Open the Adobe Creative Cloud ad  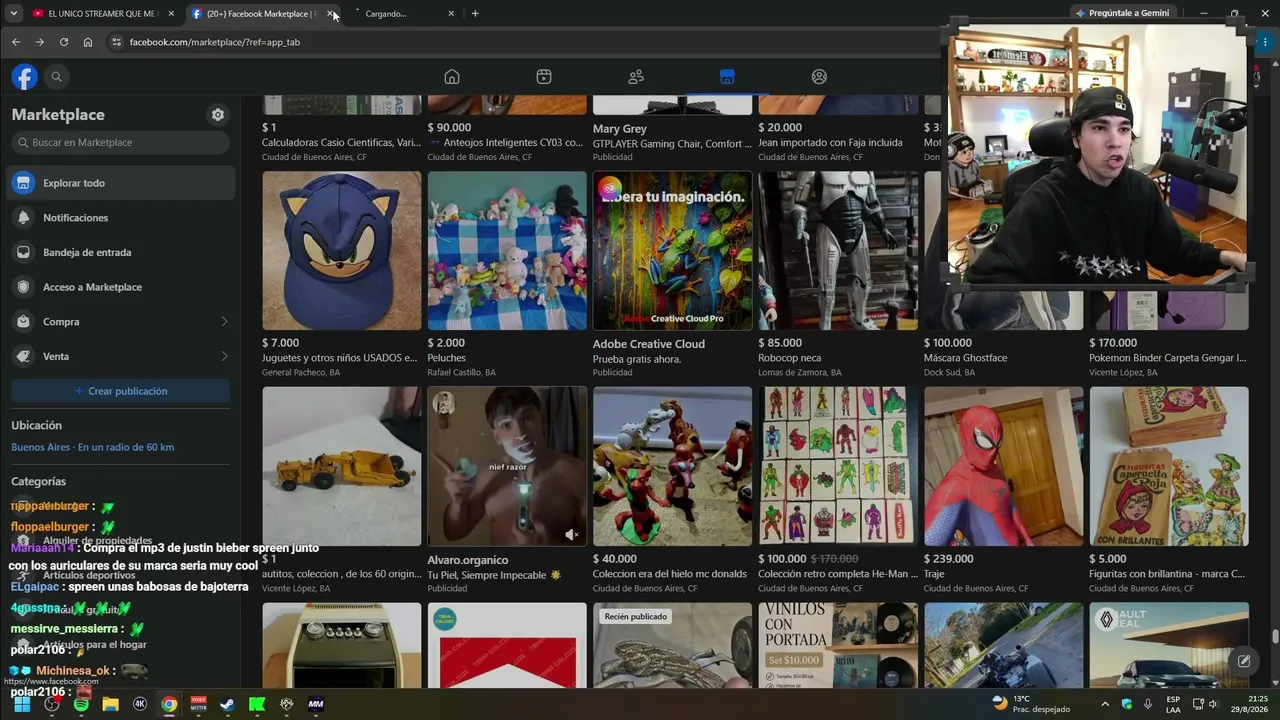672,251
